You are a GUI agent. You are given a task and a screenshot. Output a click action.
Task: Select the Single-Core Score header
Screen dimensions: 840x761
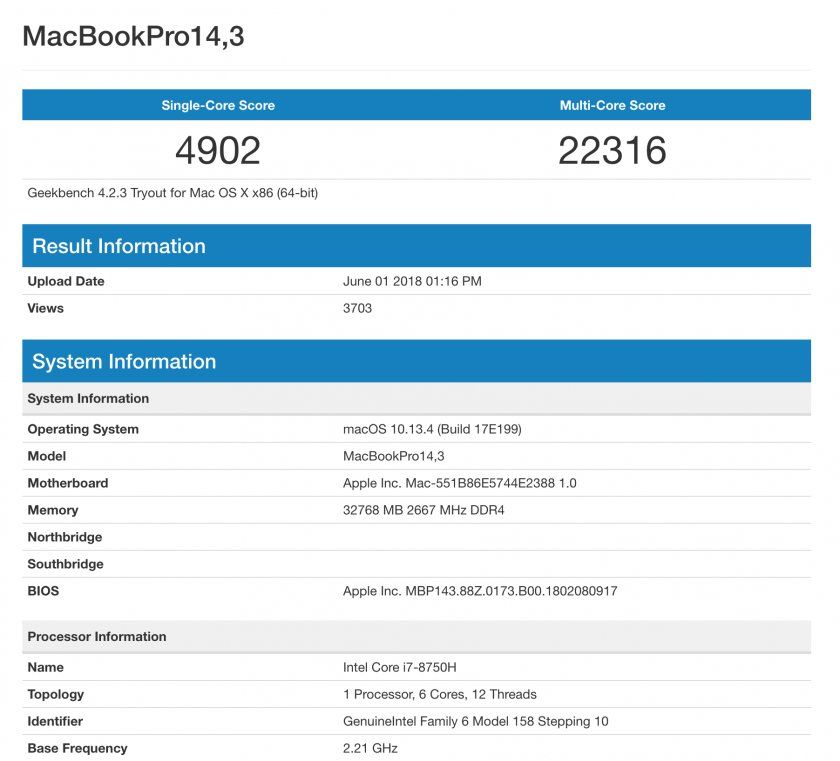pos(218,105)
